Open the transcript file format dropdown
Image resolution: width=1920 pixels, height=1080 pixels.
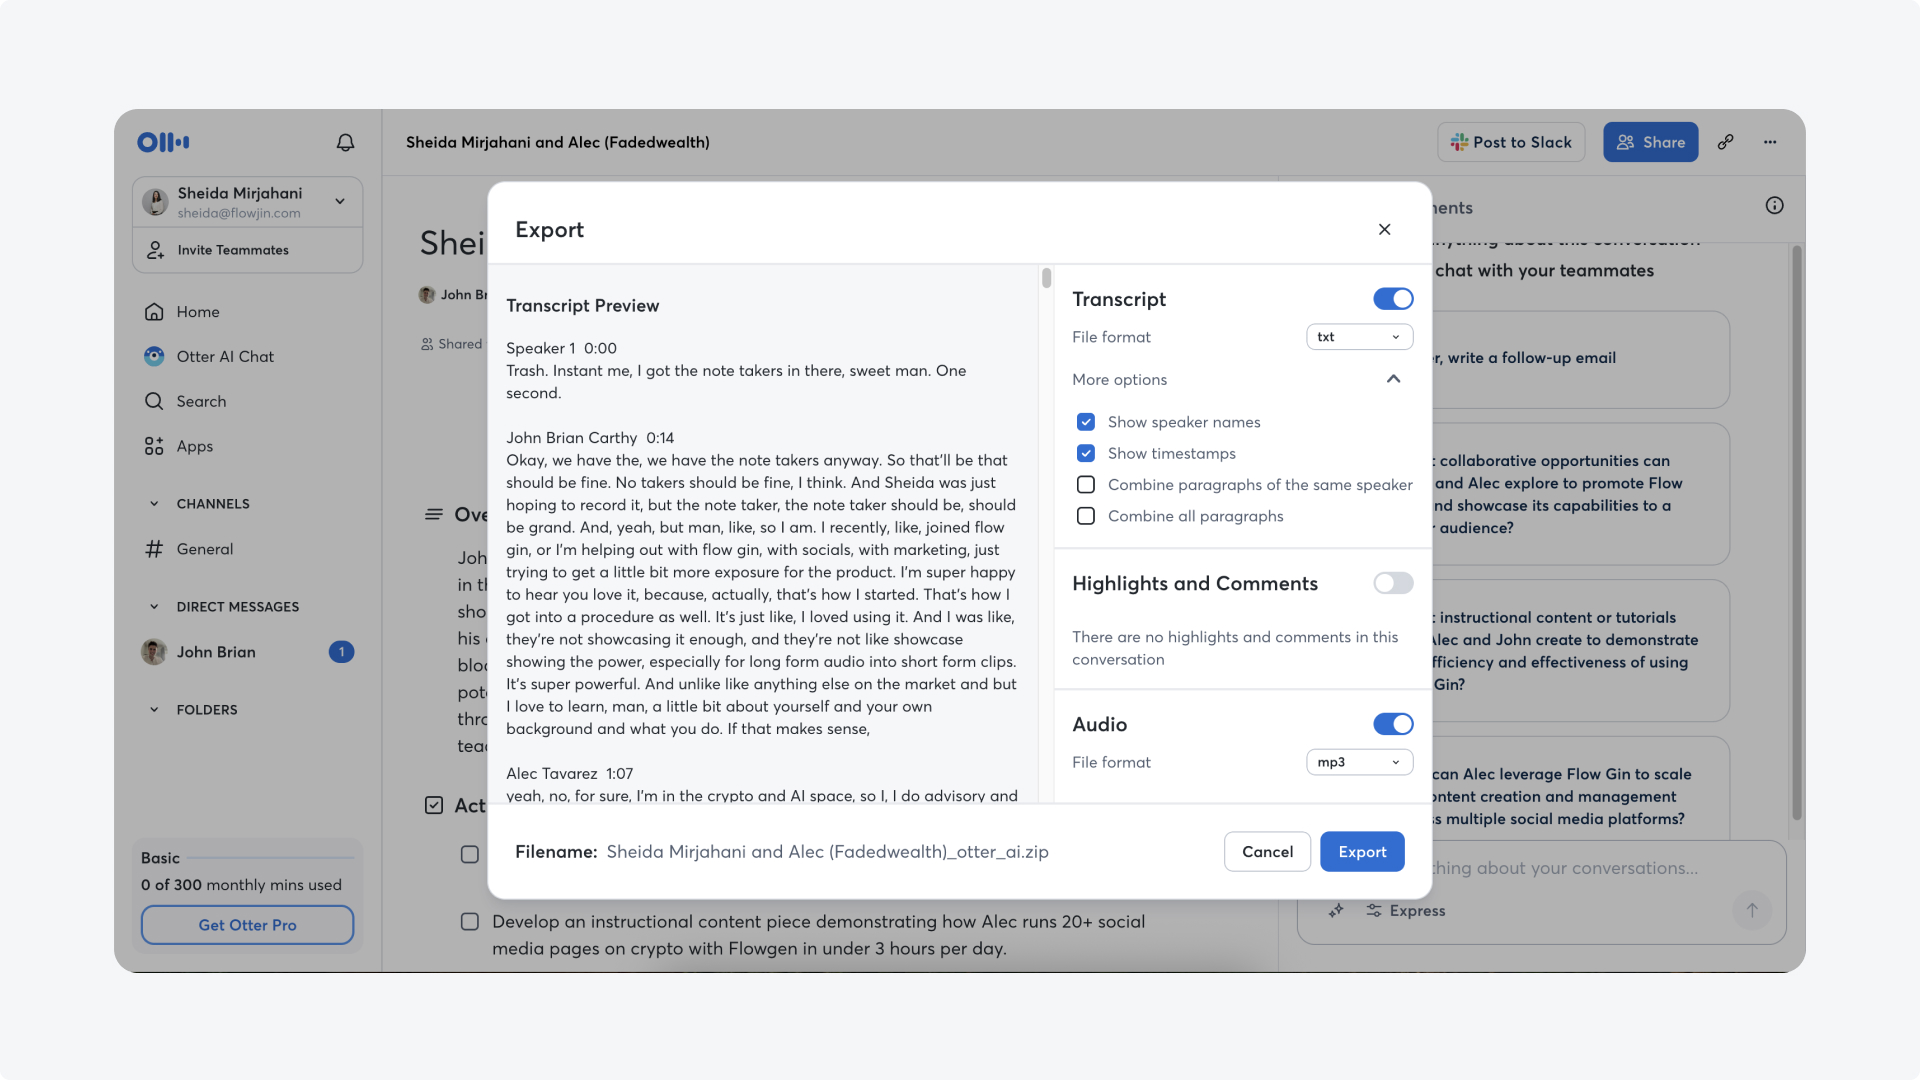1359,337
